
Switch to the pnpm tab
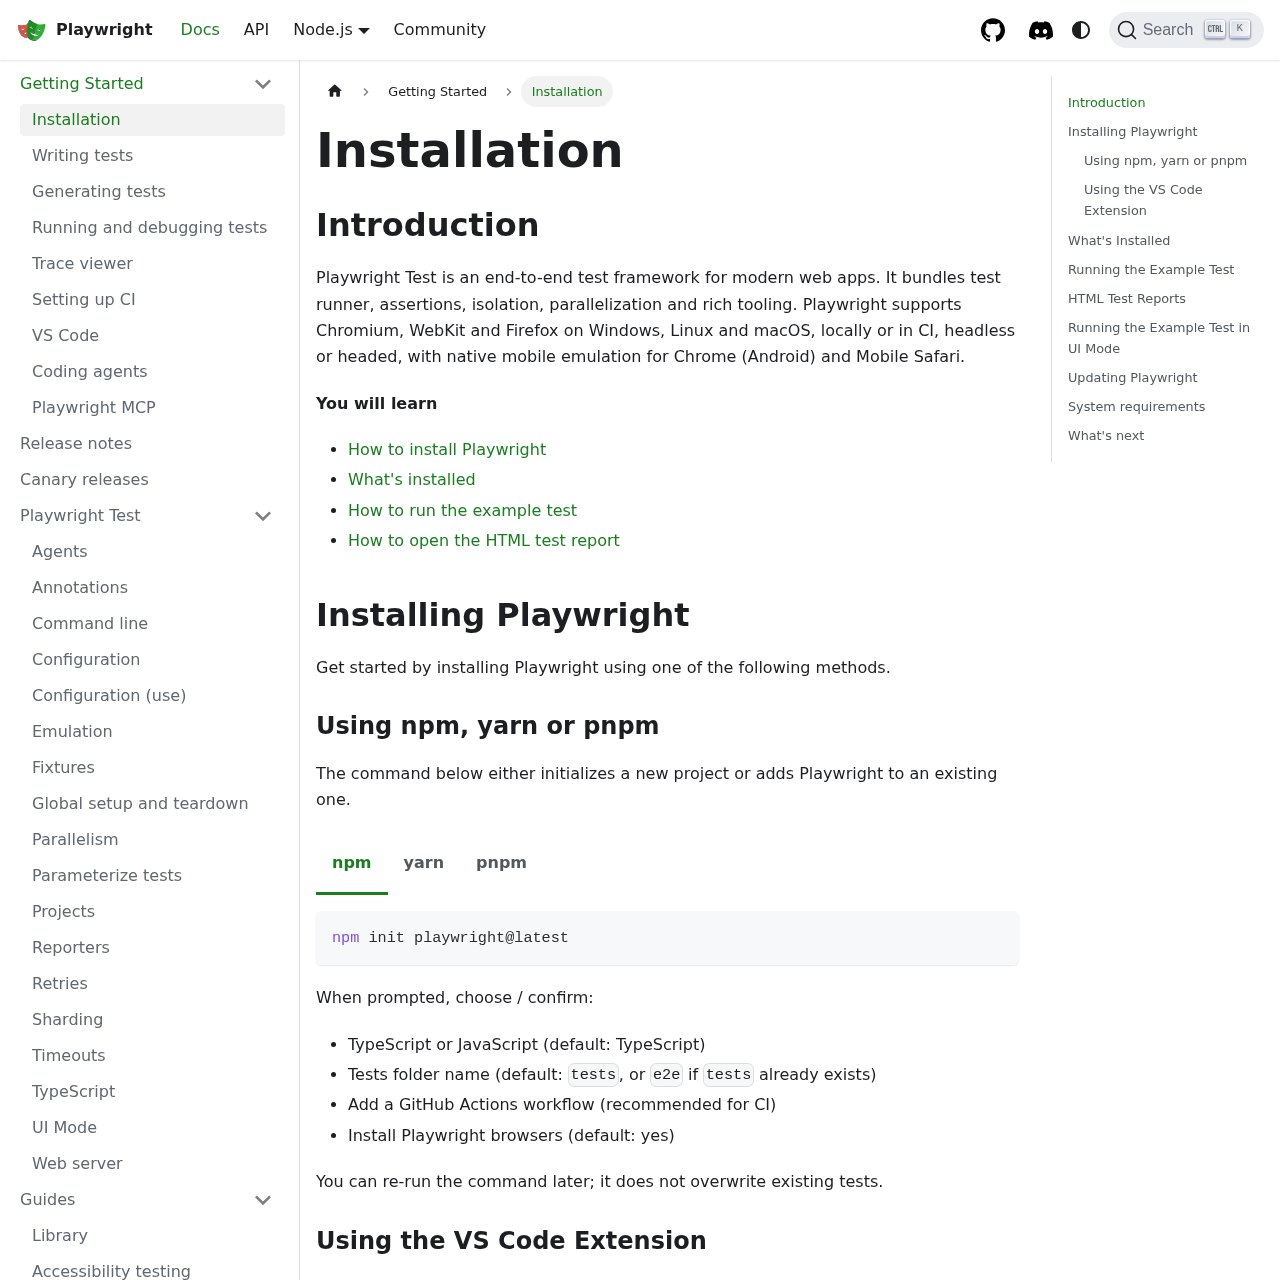[501, 862]
